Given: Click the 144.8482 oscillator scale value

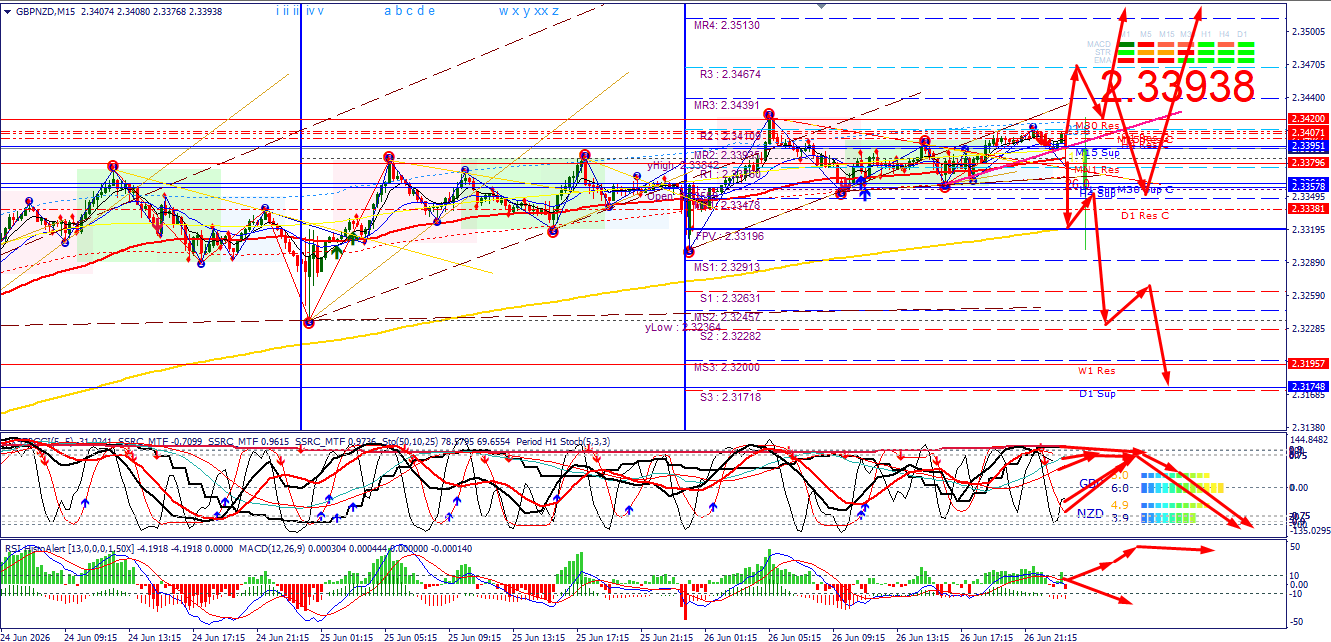Looking at the screenshot, I should pos(1308,440).
